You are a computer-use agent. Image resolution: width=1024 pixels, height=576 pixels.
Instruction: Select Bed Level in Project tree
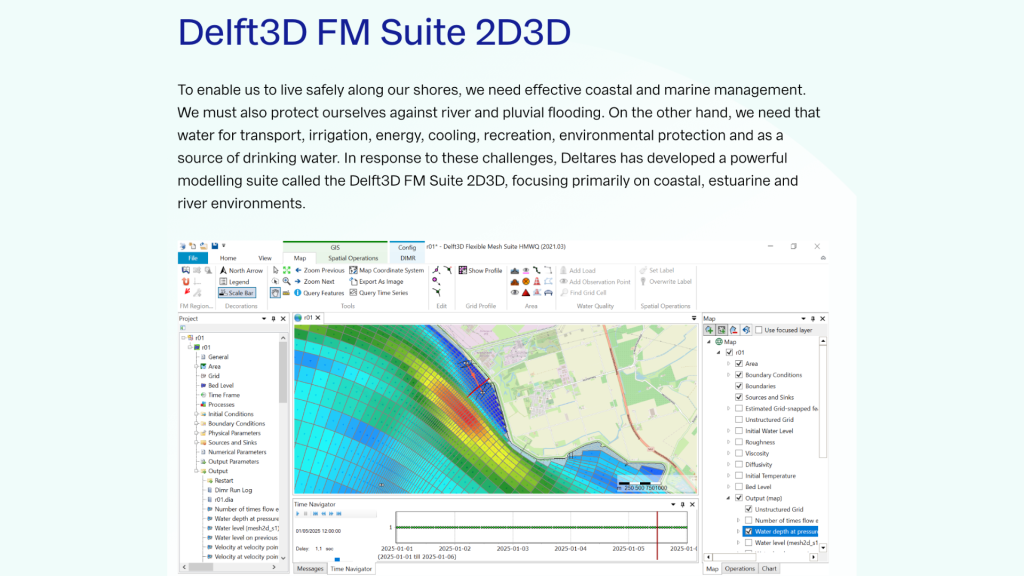[x=221, y=385]
